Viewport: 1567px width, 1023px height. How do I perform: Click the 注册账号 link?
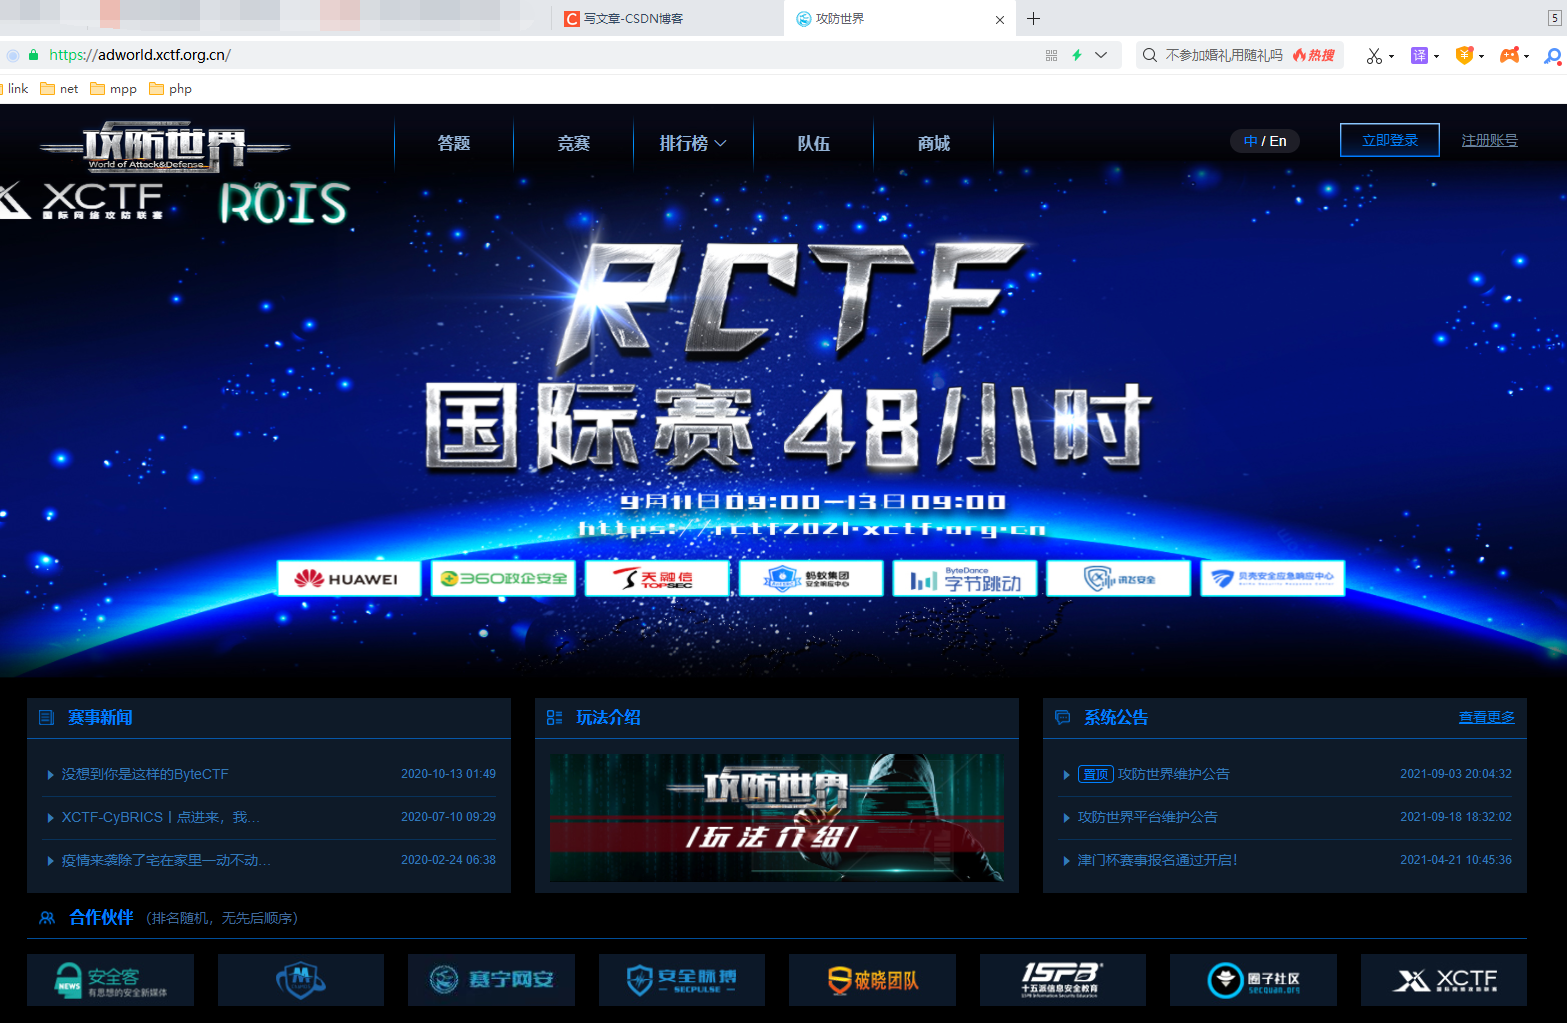[x=1490, y=140]
